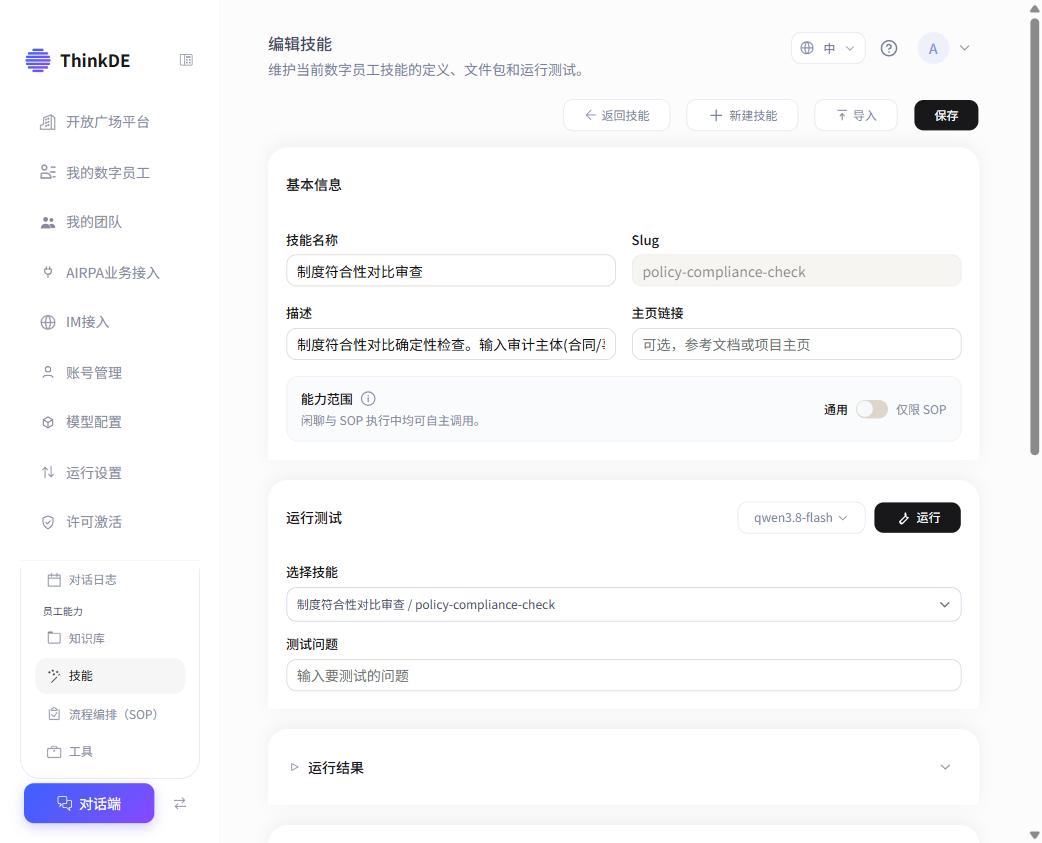
Task: Click the 主页链接 input field
Action: [796, 344]
